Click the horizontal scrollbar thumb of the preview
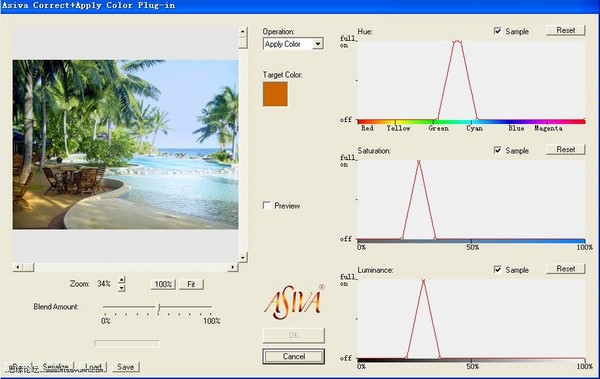The height and width of the screenshot is (379, 600). (x=28, y=267)
